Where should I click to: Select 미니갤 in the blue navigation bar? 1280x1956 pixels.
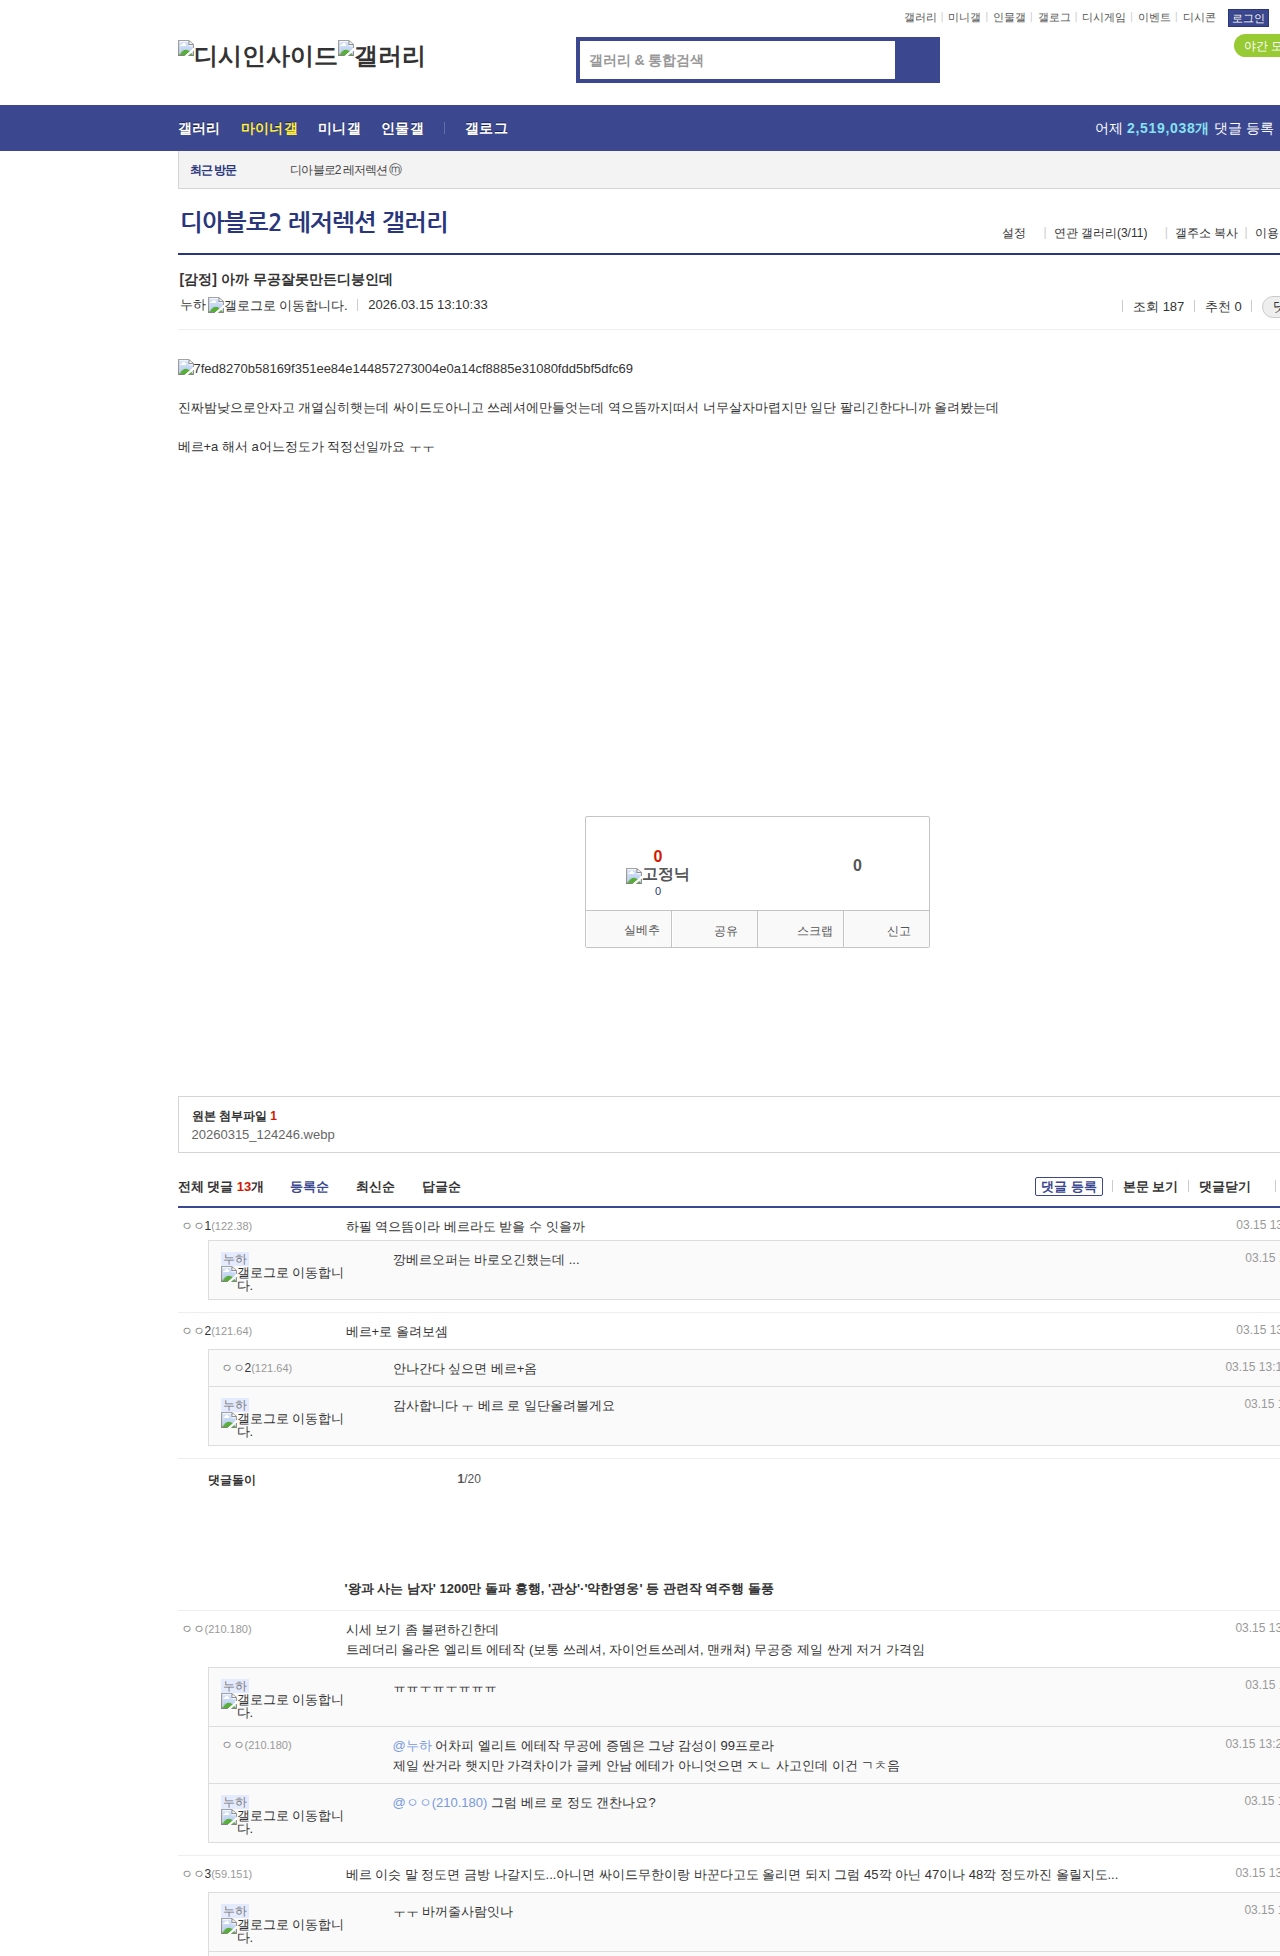339,129
